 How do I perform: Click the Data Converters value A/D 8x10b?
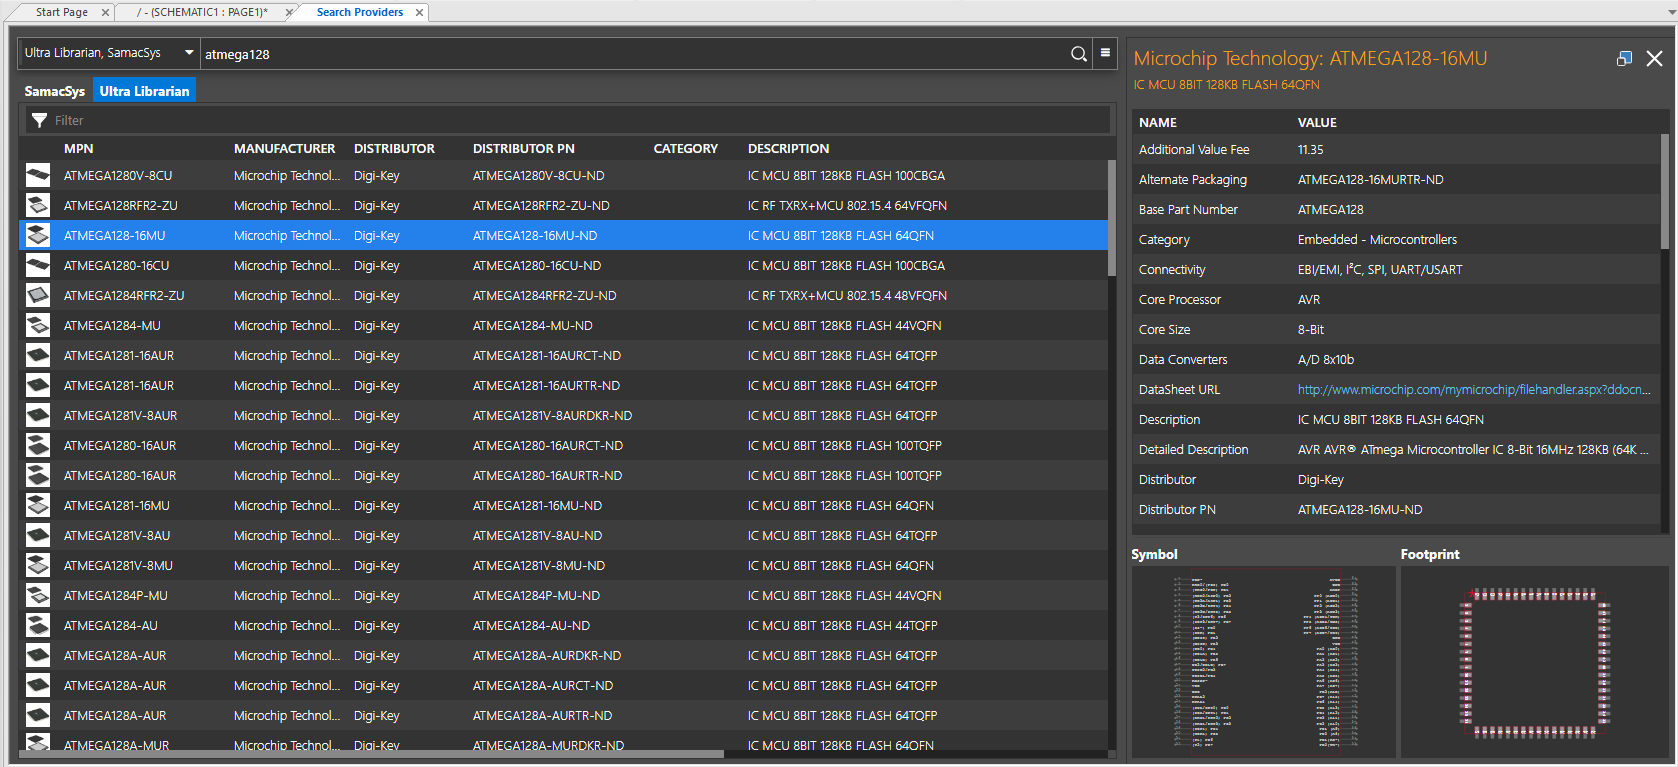click(1326, 359)
